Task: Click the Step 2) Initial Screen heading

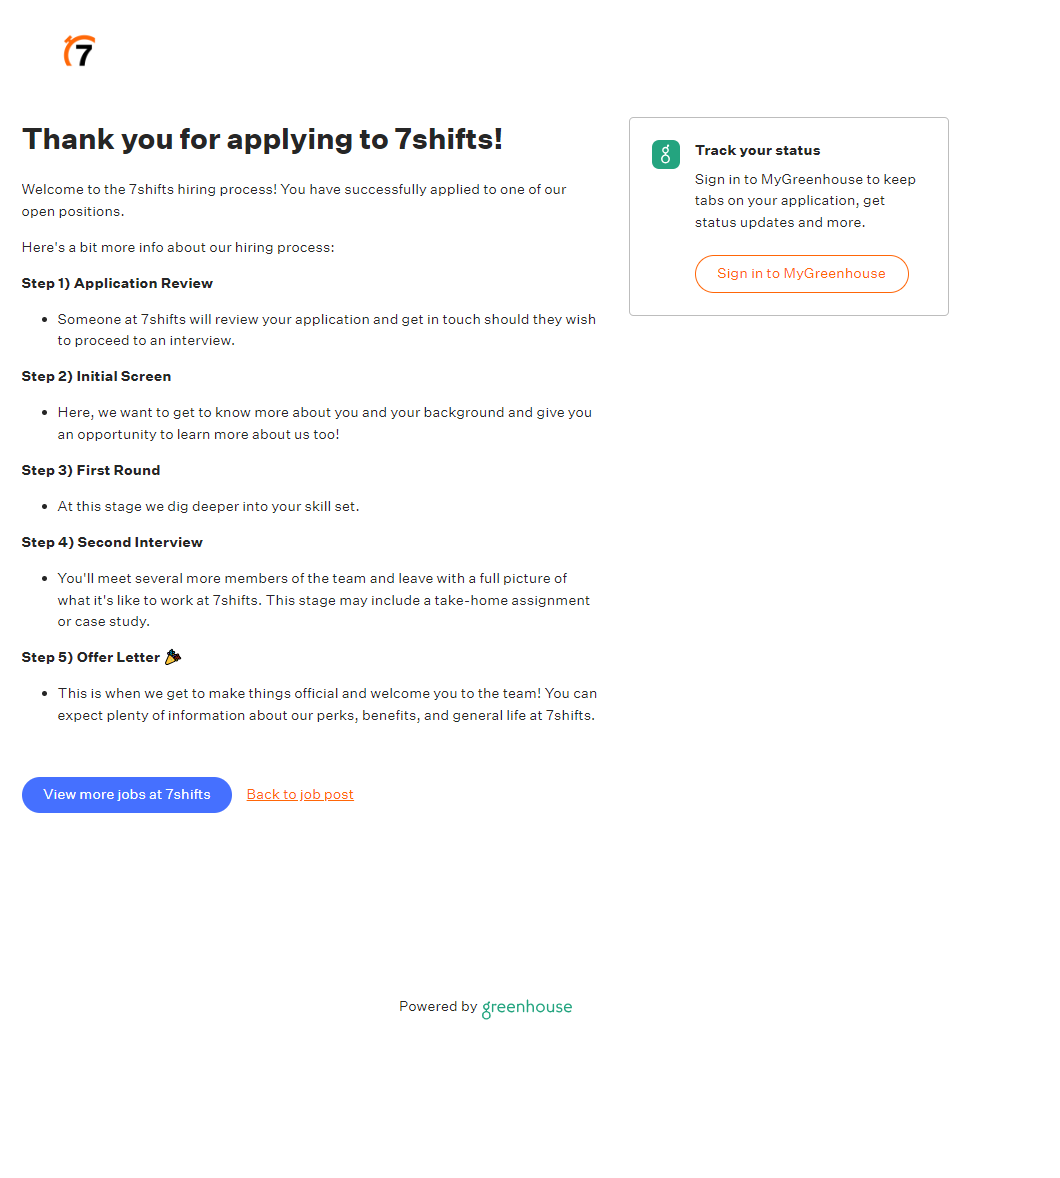Action: [x=96, y=376]
